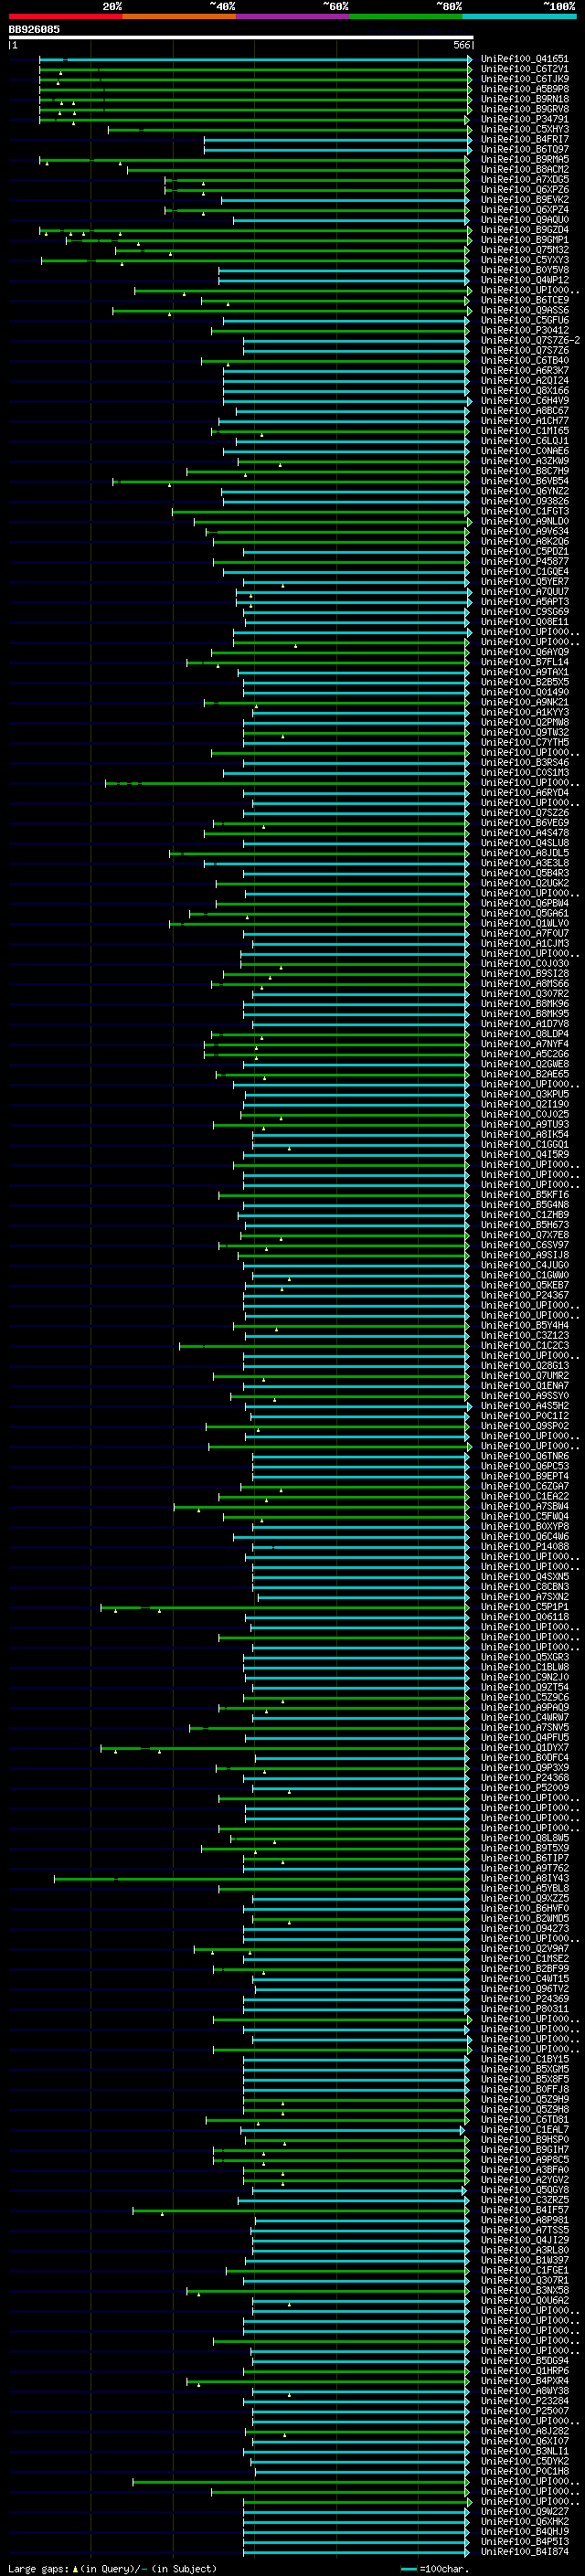Image resolution: width=585 pixels, height=2576 pixels.
Task: Select the UniRef100_Q9W227 label
Action: (x=525, y=2511)
